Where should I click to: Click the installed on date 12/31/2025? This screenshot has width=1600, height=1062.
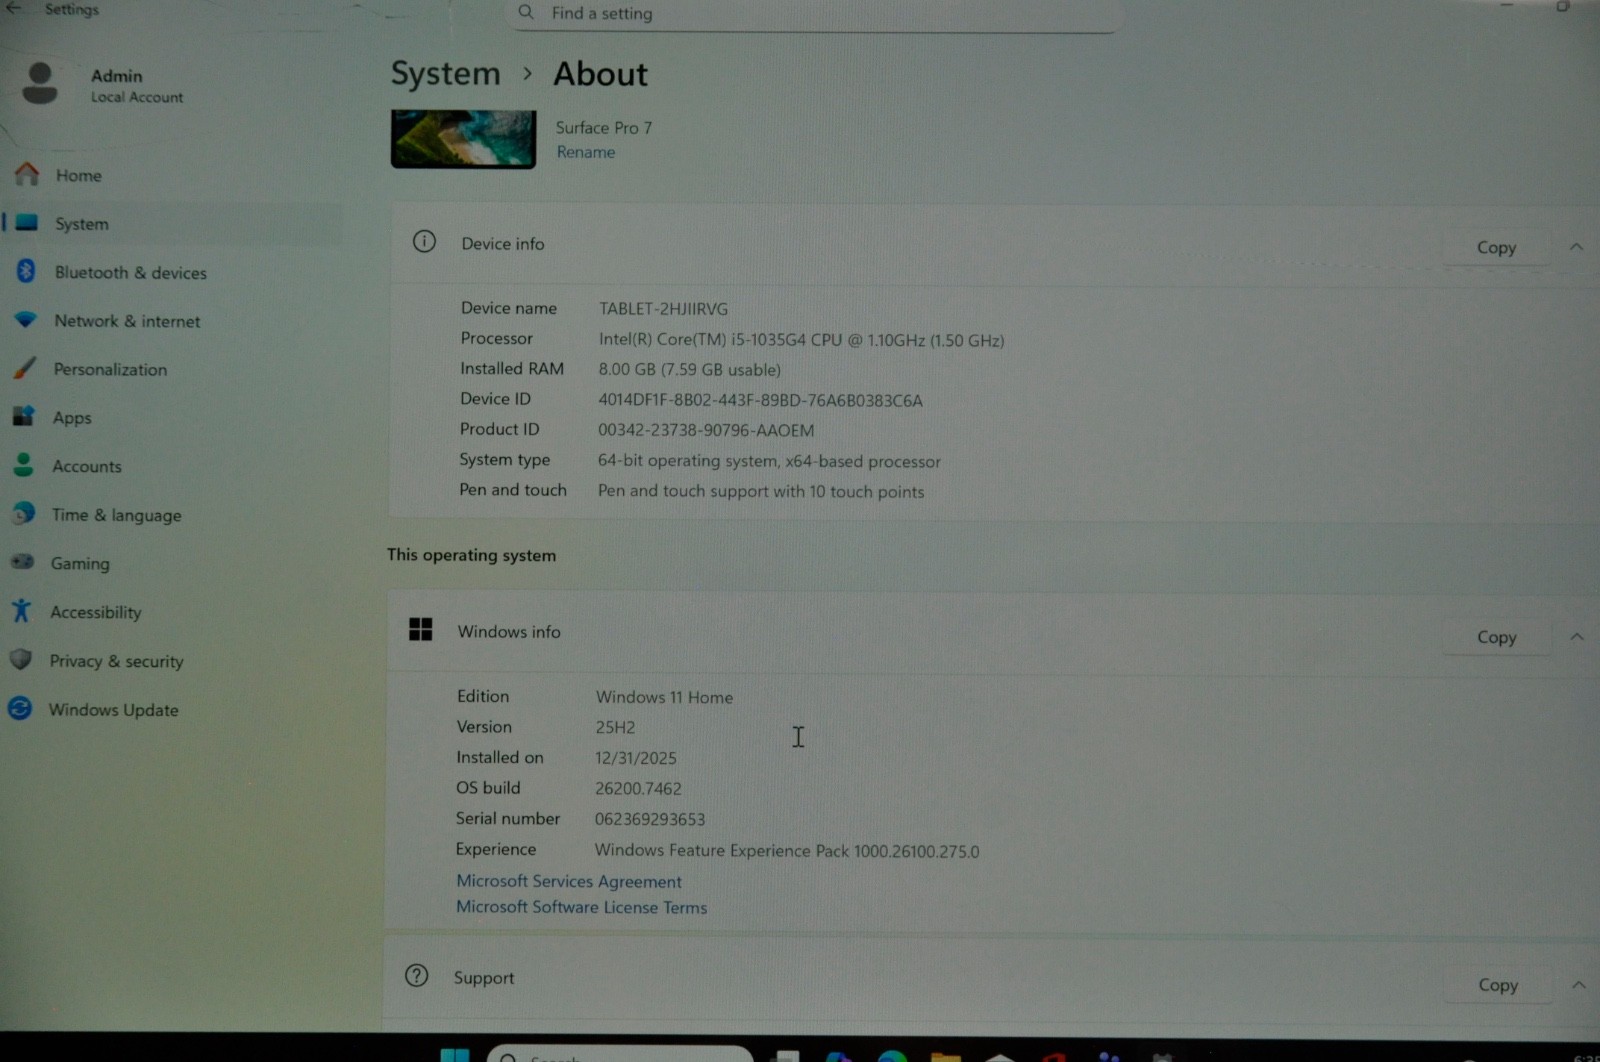(x=636, y=758)
